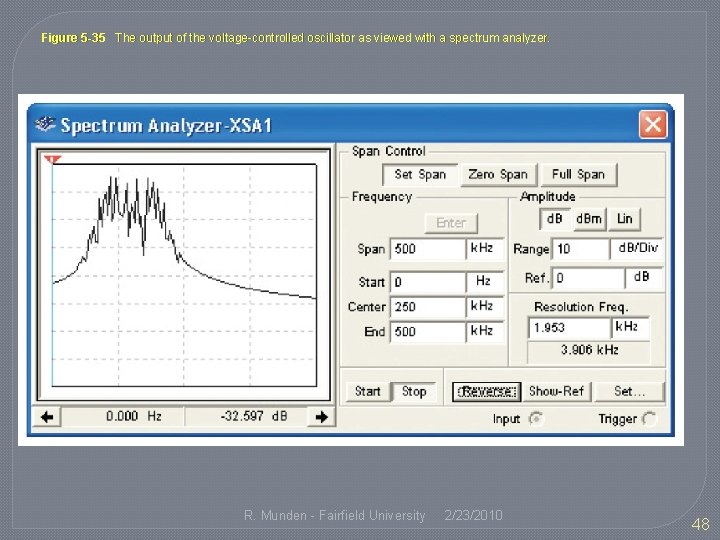Image resolution: width=720 pixels, height=540 pixels.
Task: Switch amplitude to dBm mode
Action: (x=589, y=219)
